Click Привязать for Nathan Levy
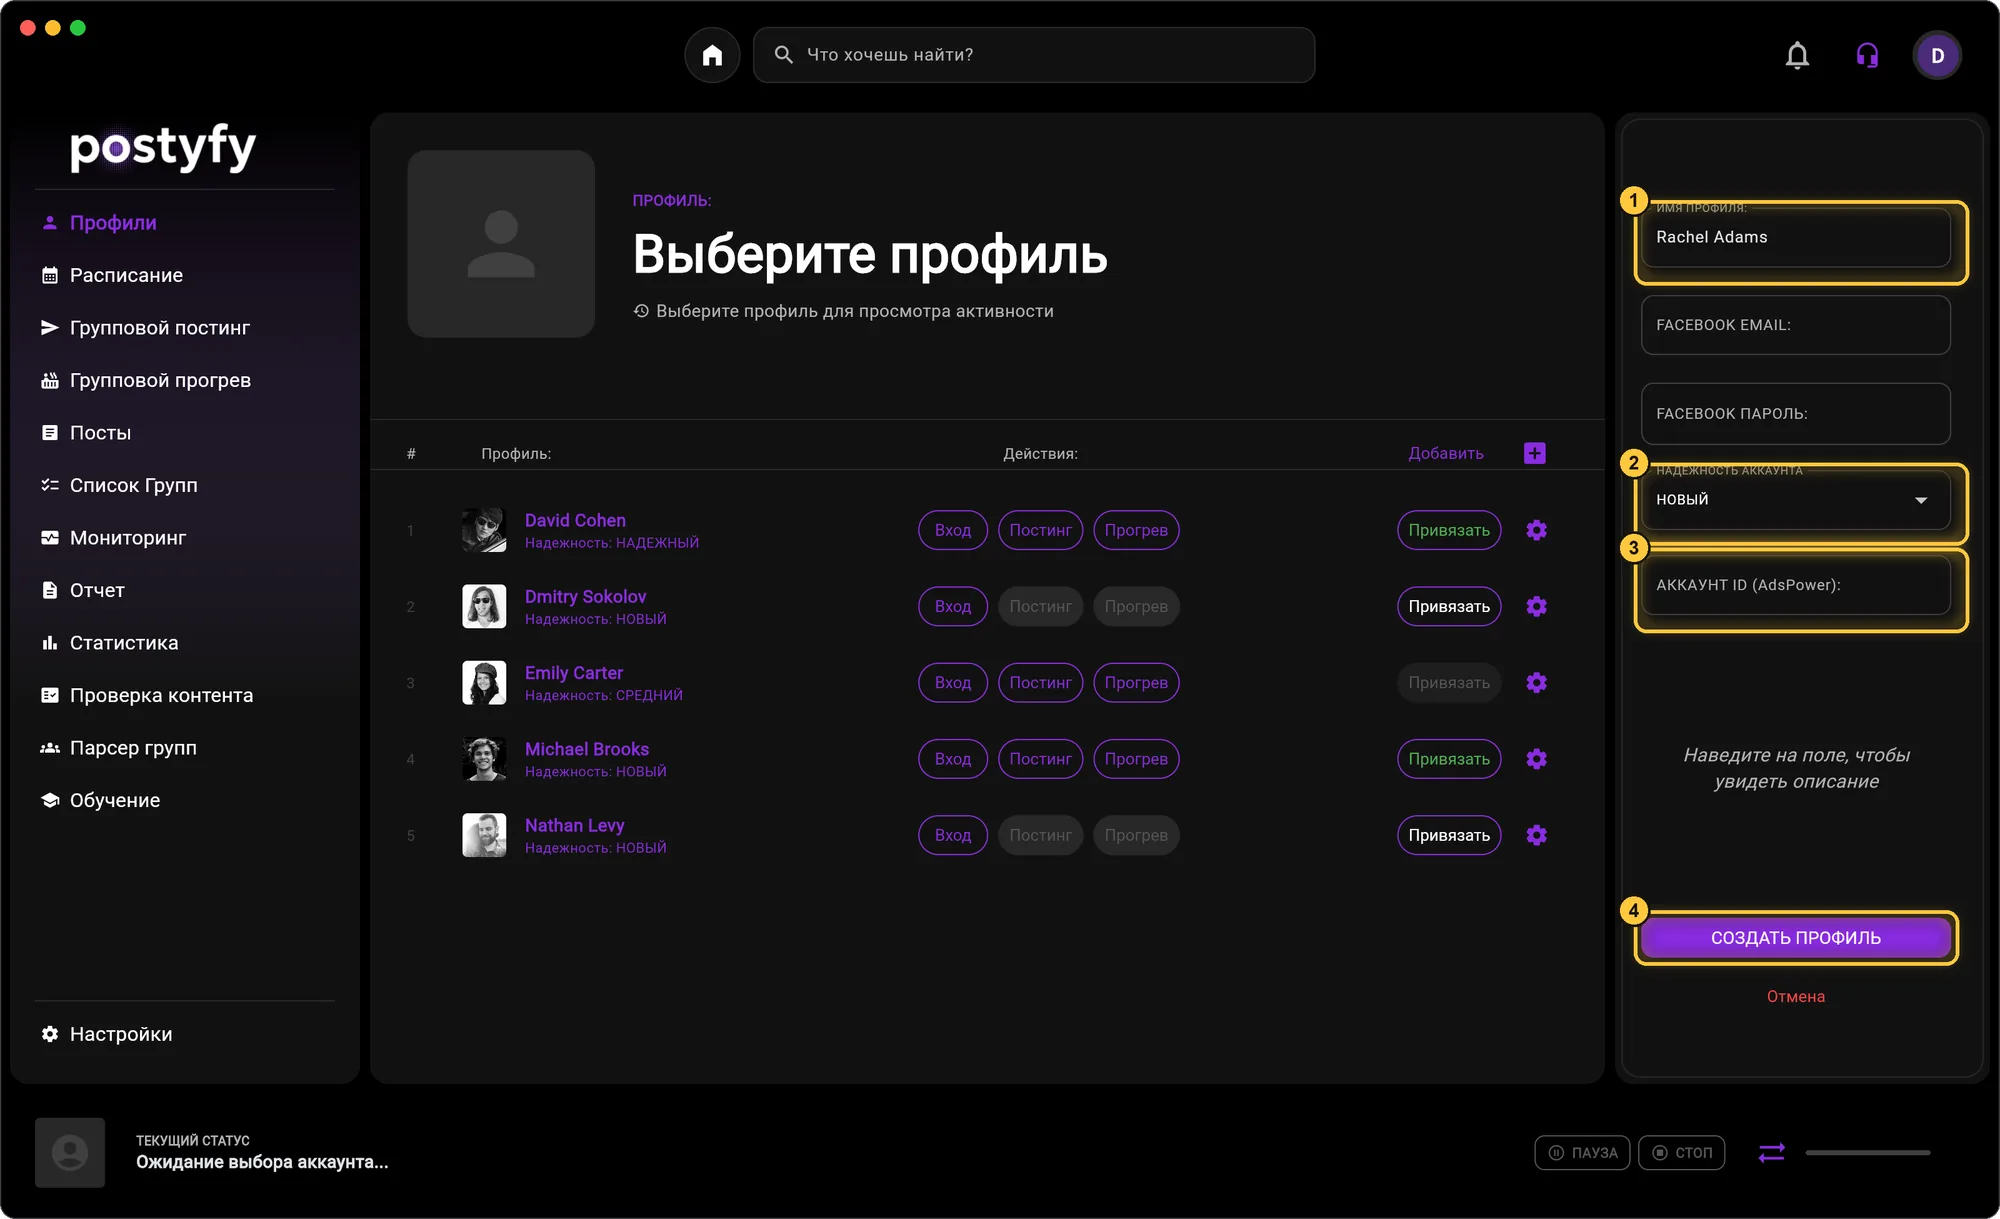 click(x=1449, y=835)
